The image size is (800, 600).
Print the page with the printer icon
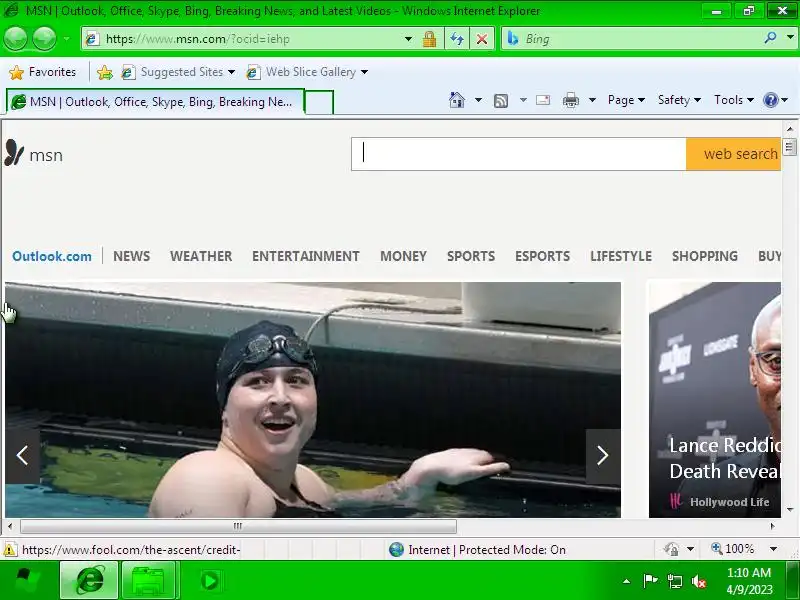pyautogui.click(x=570, y=100)
